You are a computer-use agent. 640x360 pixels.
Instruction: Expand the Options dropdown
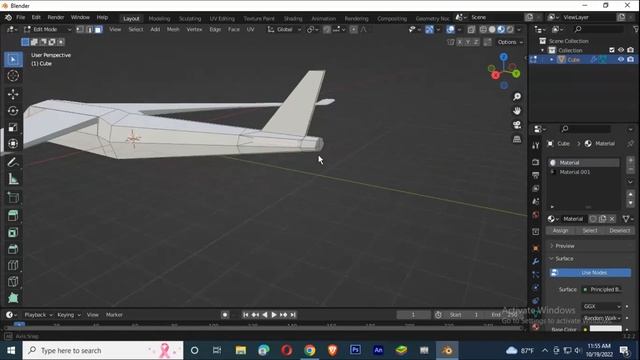click(509, 42)
